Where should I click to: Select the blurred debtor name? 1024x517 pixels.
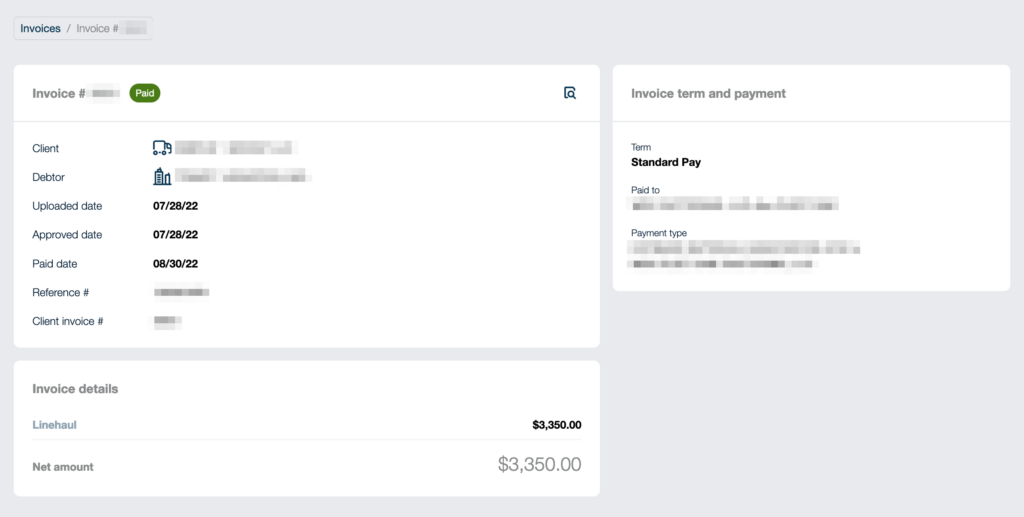point(242,176)
